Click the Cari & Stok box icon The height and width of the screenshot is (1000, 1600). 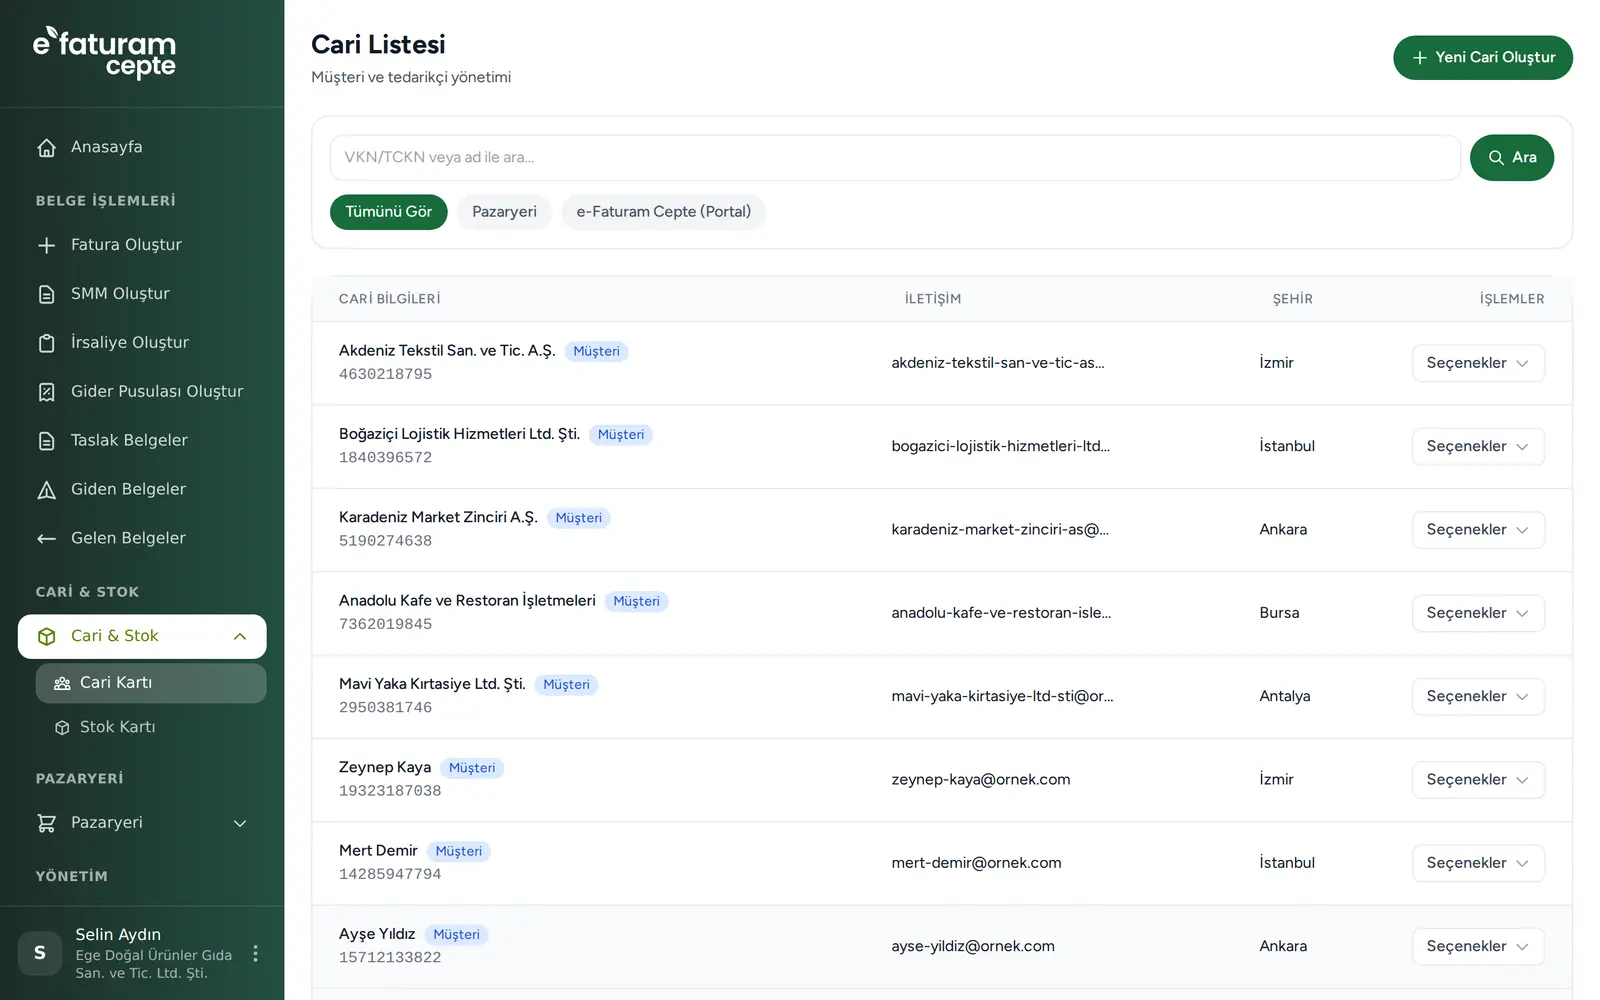(46, 637)
